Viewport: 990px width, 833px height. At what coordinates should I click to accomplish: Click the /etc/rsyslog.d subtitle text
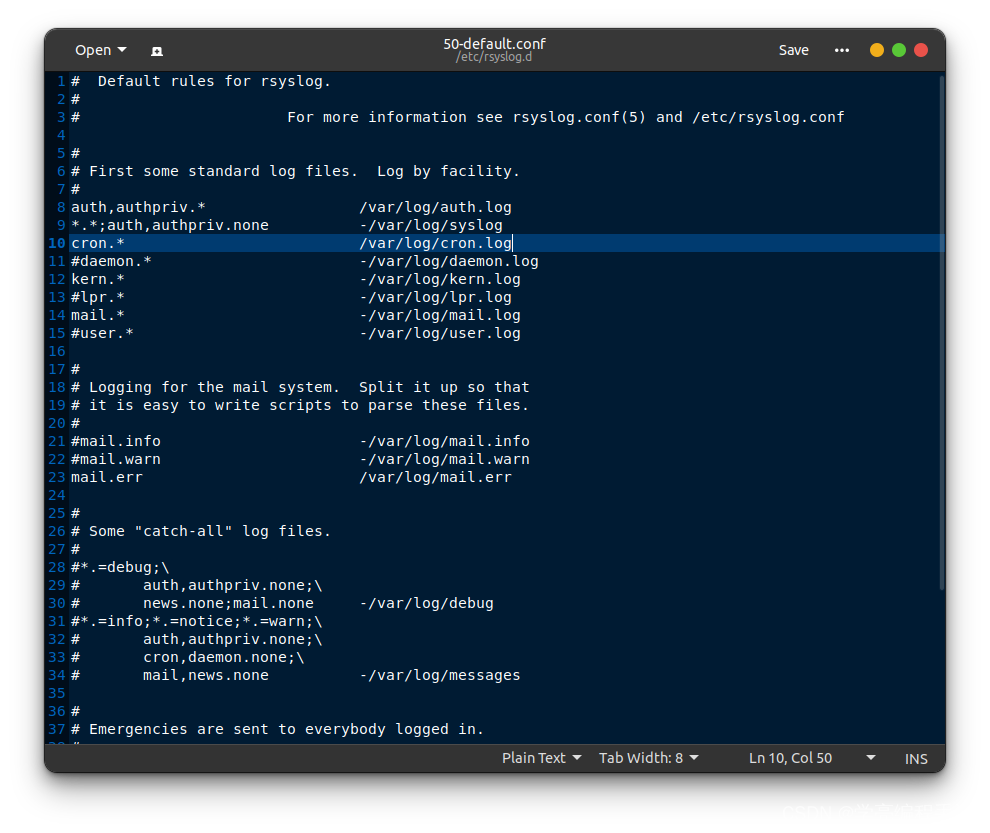(494, 56)
